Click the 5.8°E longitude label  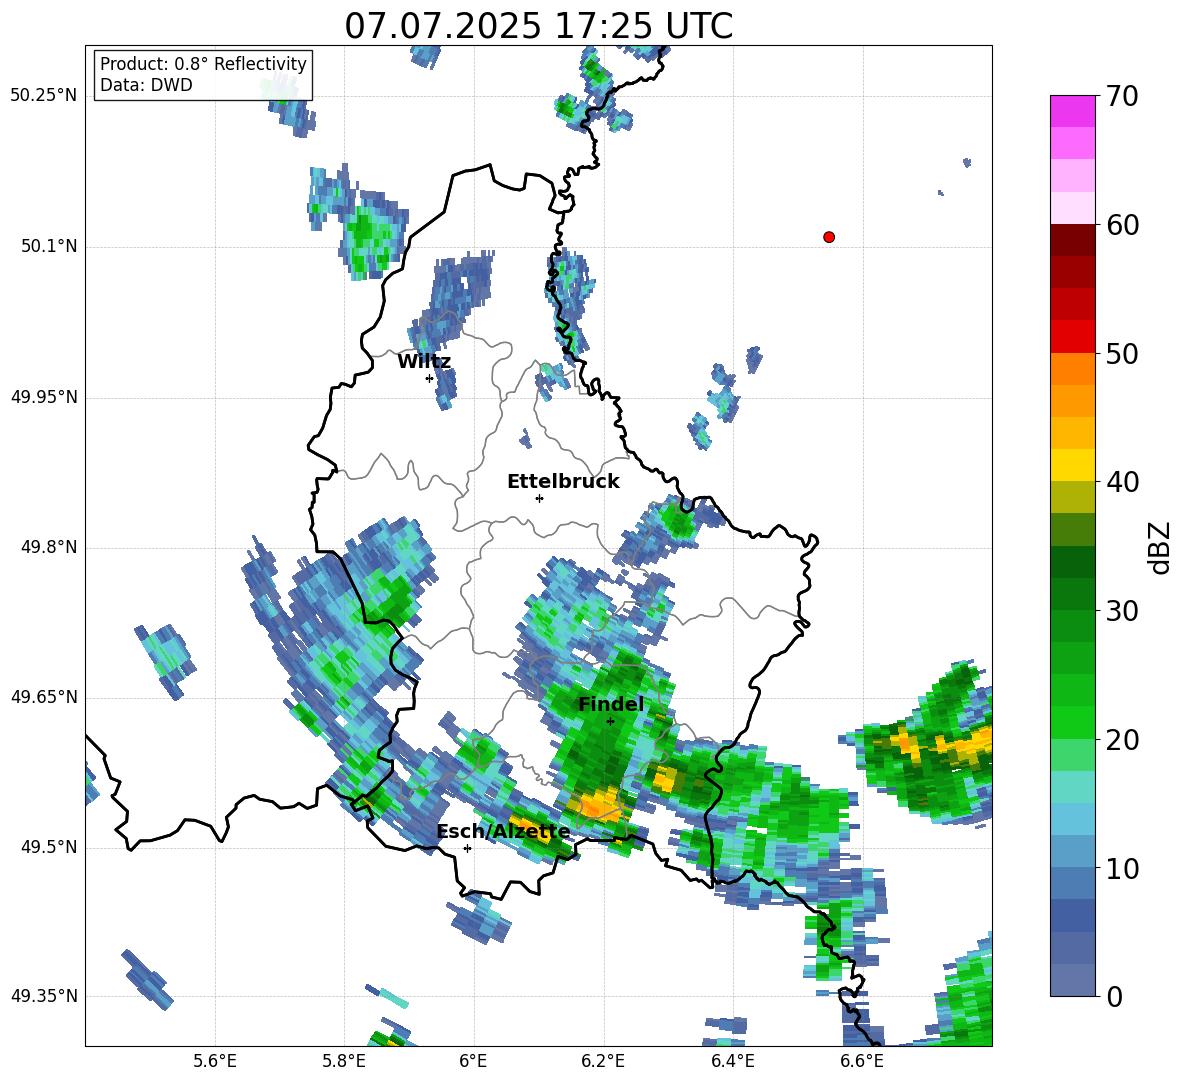[344, 1061]
